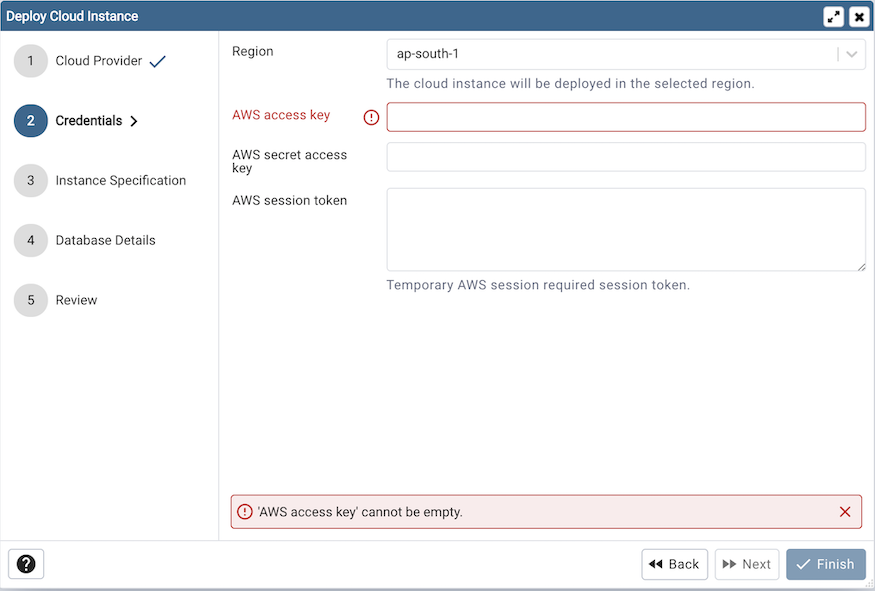The width and height of the screenshot is (875, 591).
Task: Click the expand dialog icon in the title bar
Action: (834, 16)
